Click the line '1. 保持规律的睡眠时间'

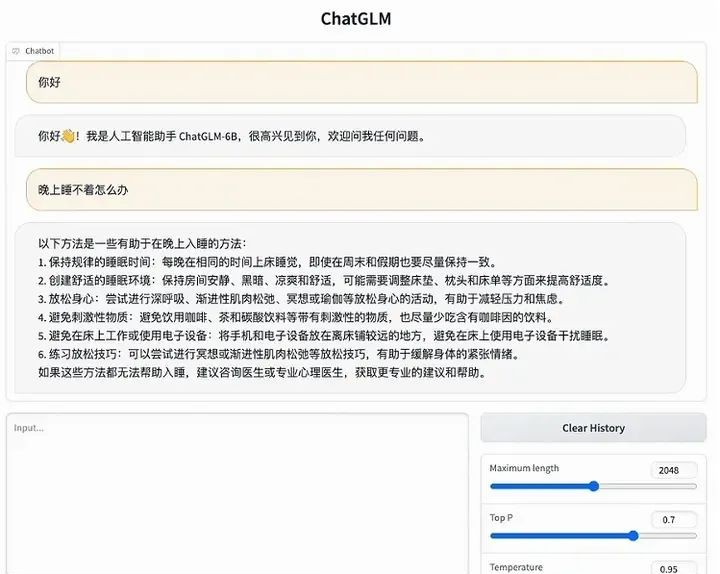point(268,262)
